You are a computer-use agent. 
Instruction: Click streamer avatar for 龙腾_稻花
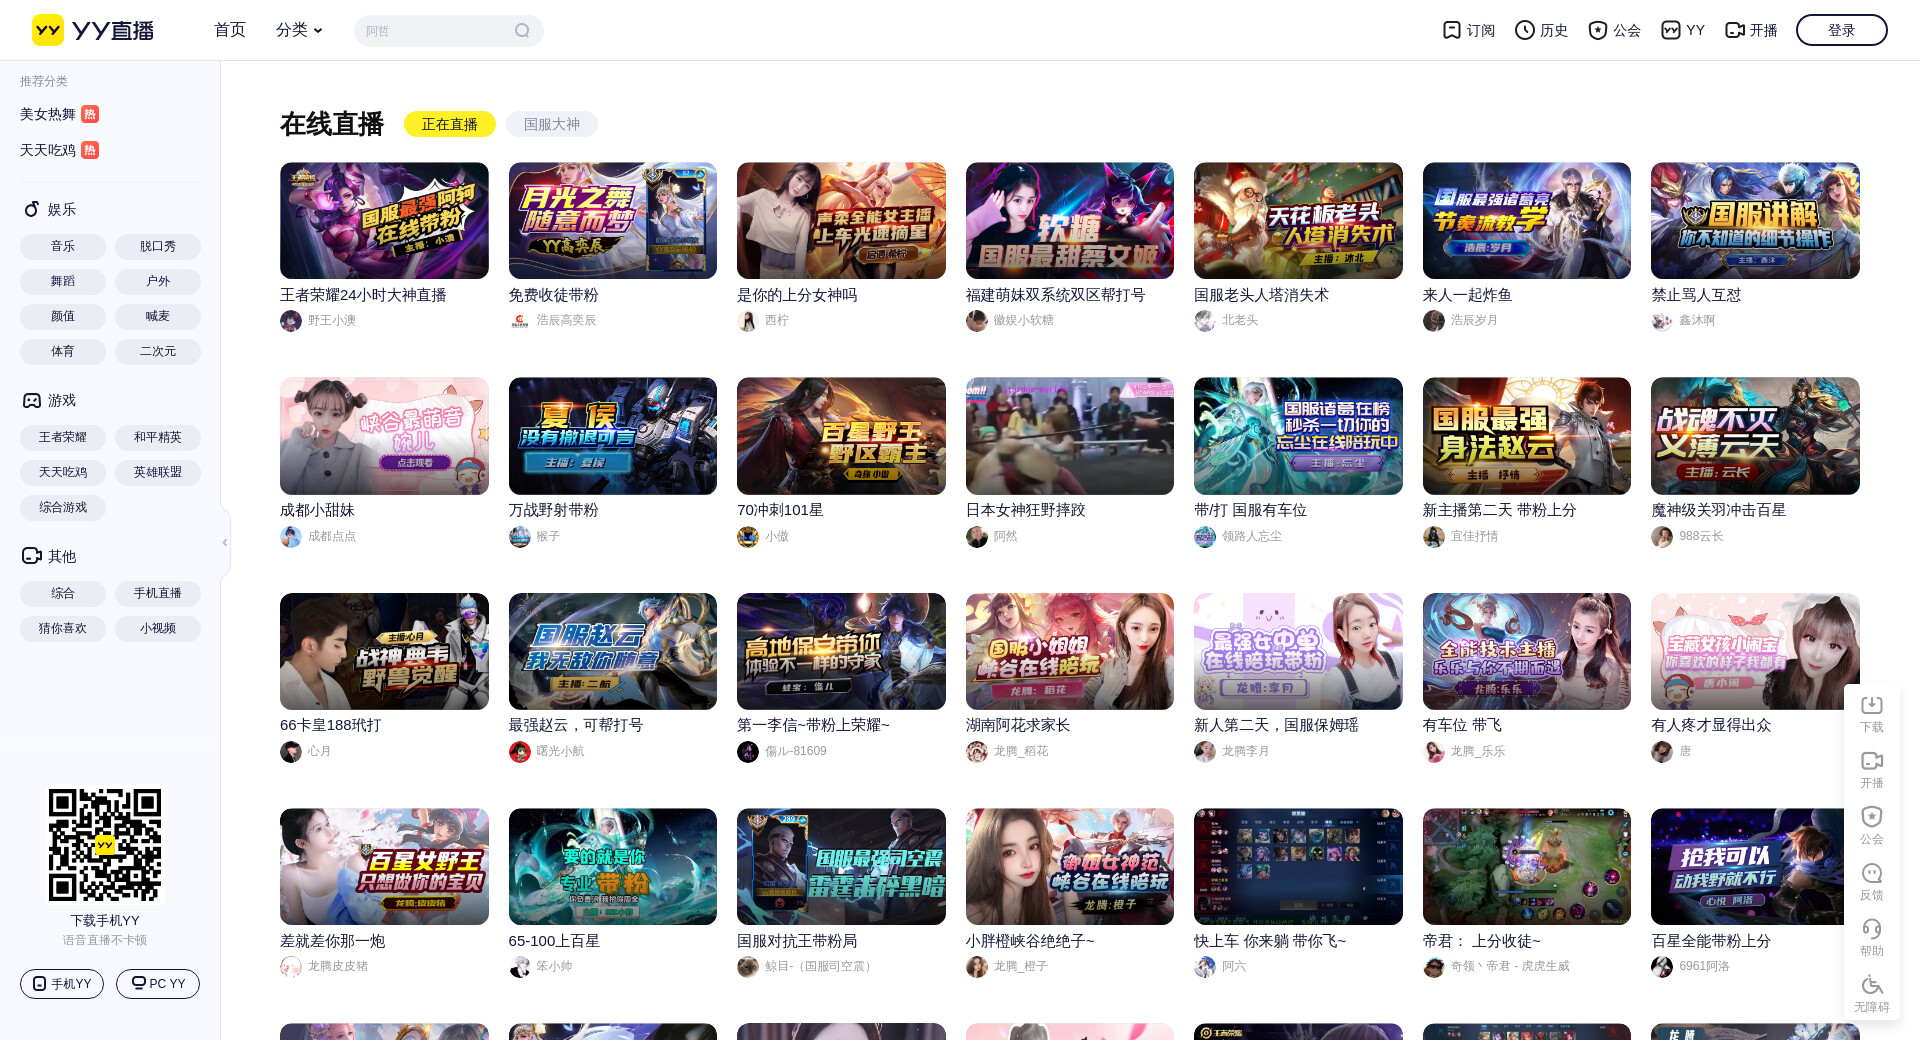point(977,752)
